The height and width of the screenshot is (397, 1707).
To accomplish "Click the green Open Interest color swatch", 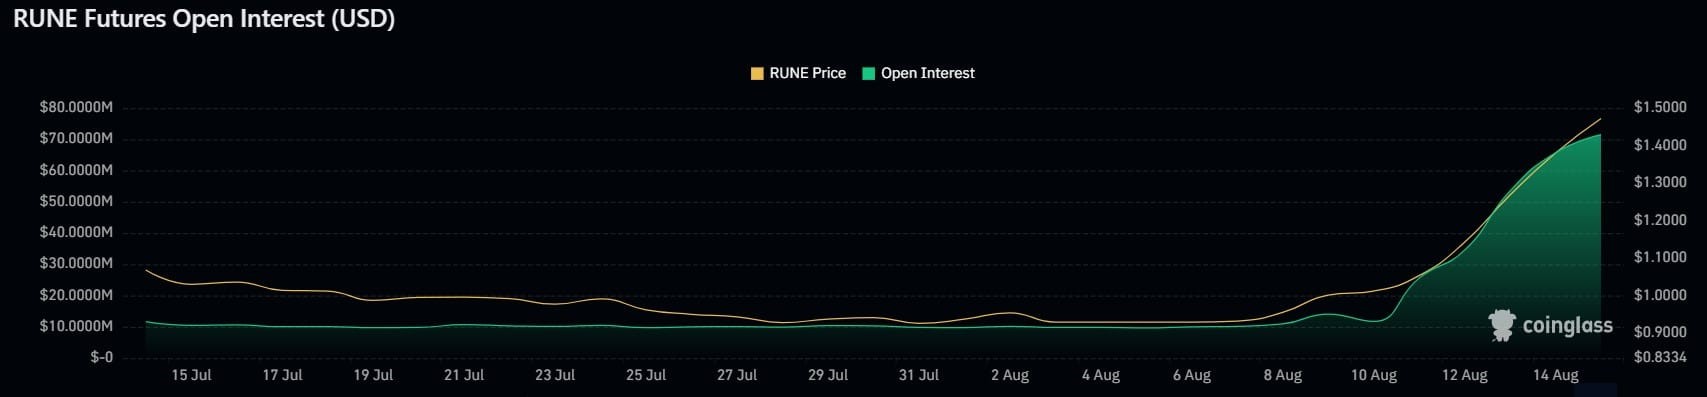I will tap(868, 73).
